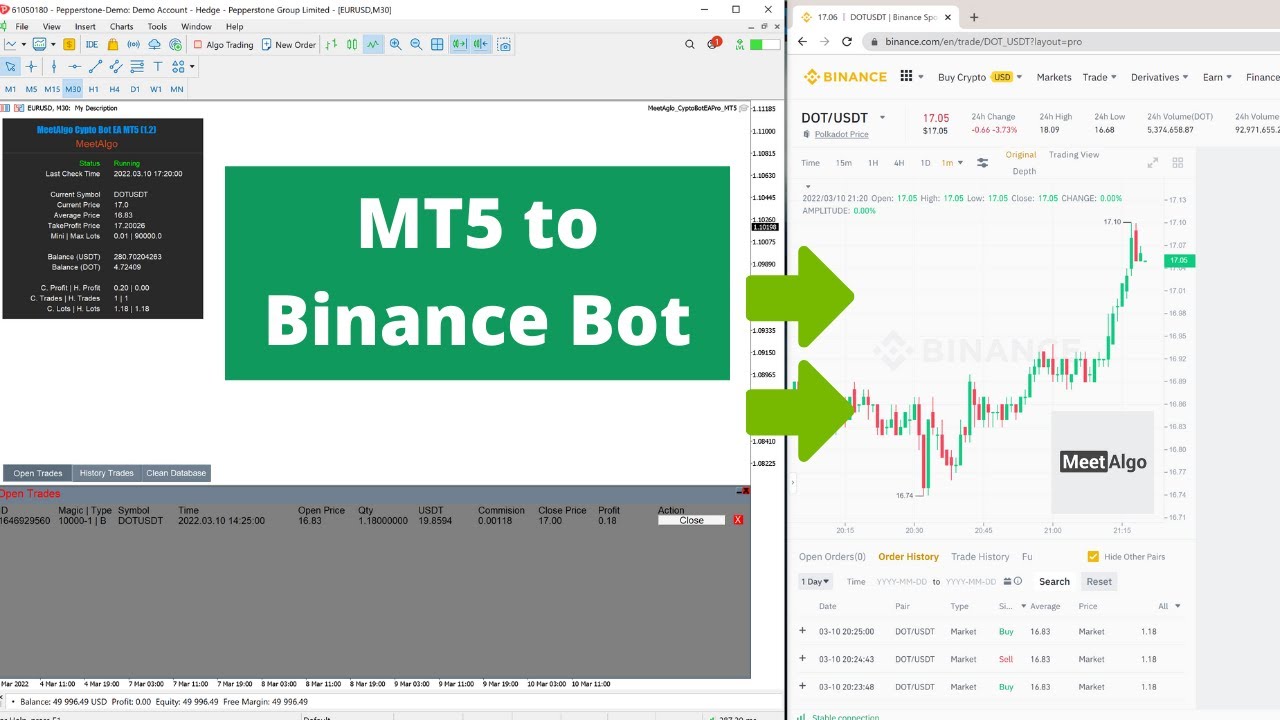Tile chart windows grid icon

tap(438, 44)
